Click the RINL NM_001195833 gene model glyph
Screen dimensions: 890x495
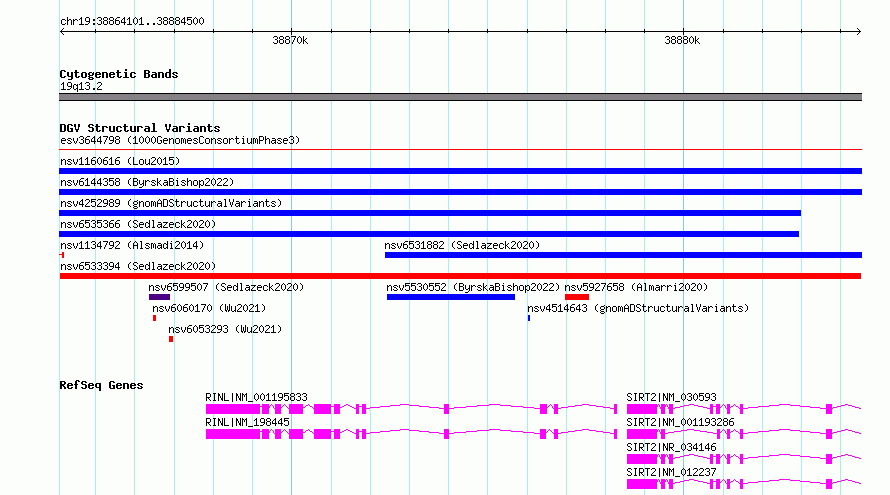(412, 409)
